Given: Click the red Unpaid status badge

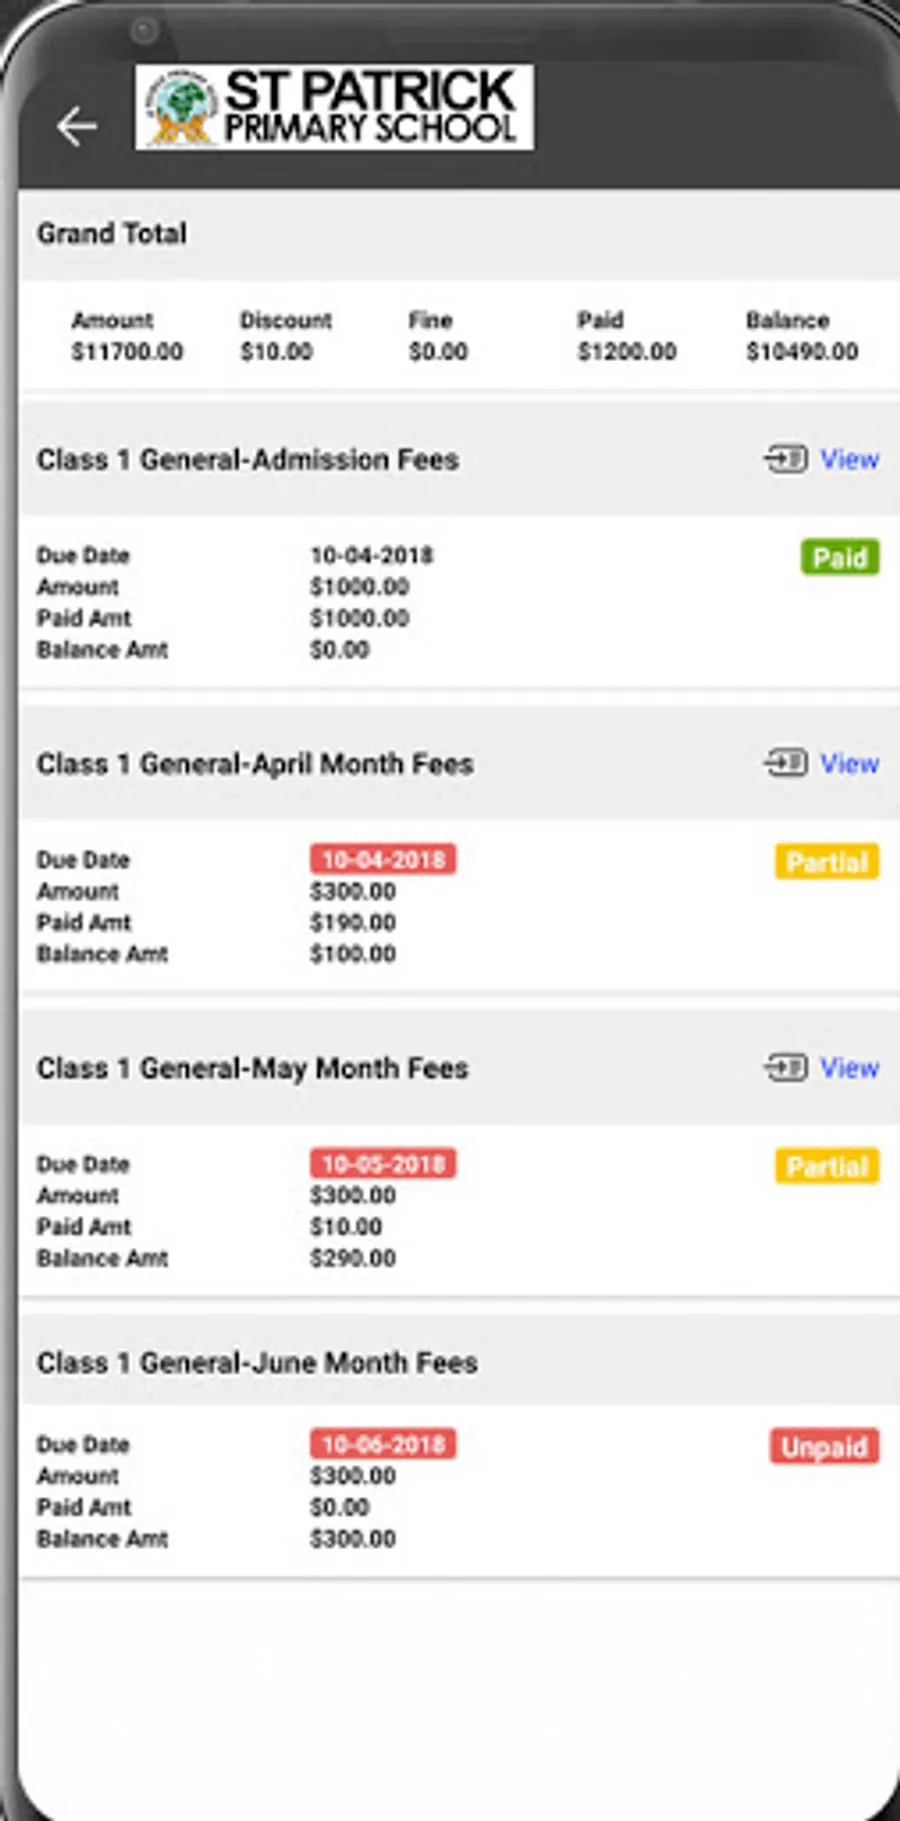Looking at the screenshot, I should 825,1447.
